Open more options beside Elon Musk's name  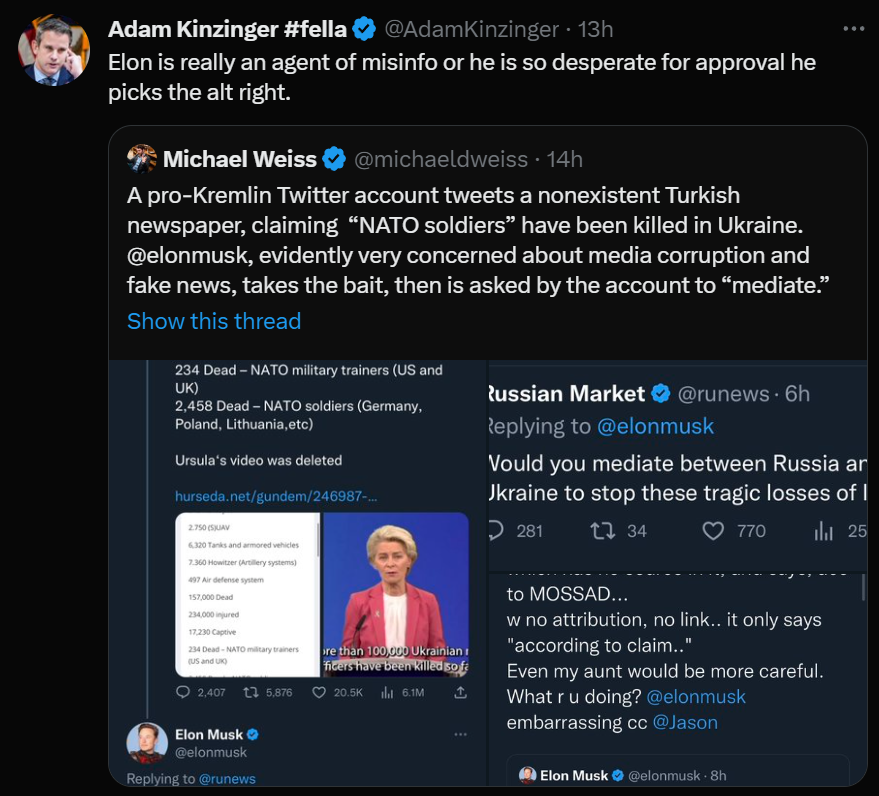[460, 734]
